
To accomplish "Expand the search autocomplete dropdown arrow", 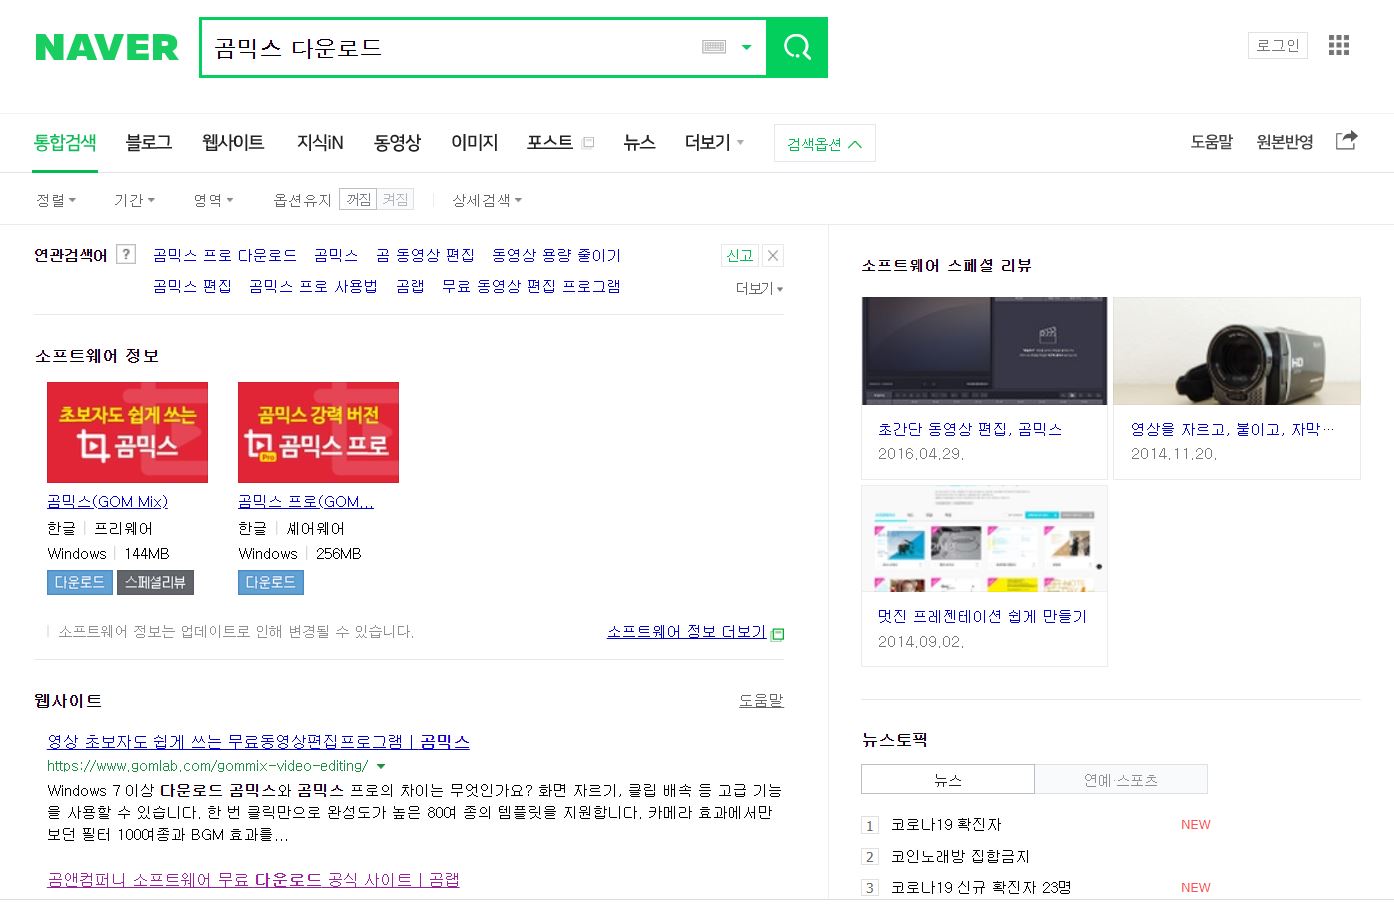I will point(746,47).
